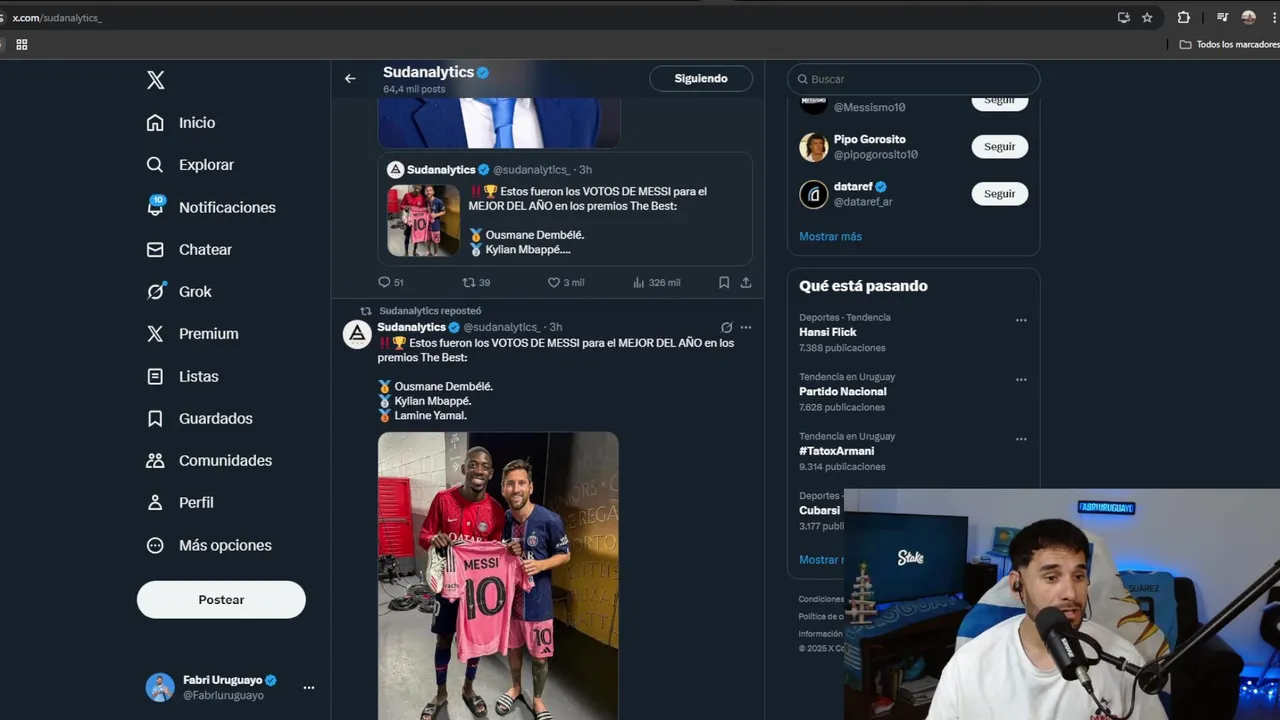Viewport: 1280px width, 720px height.
Task: Bookmark this page with the browser star
Action: [x=1147, y=17]
